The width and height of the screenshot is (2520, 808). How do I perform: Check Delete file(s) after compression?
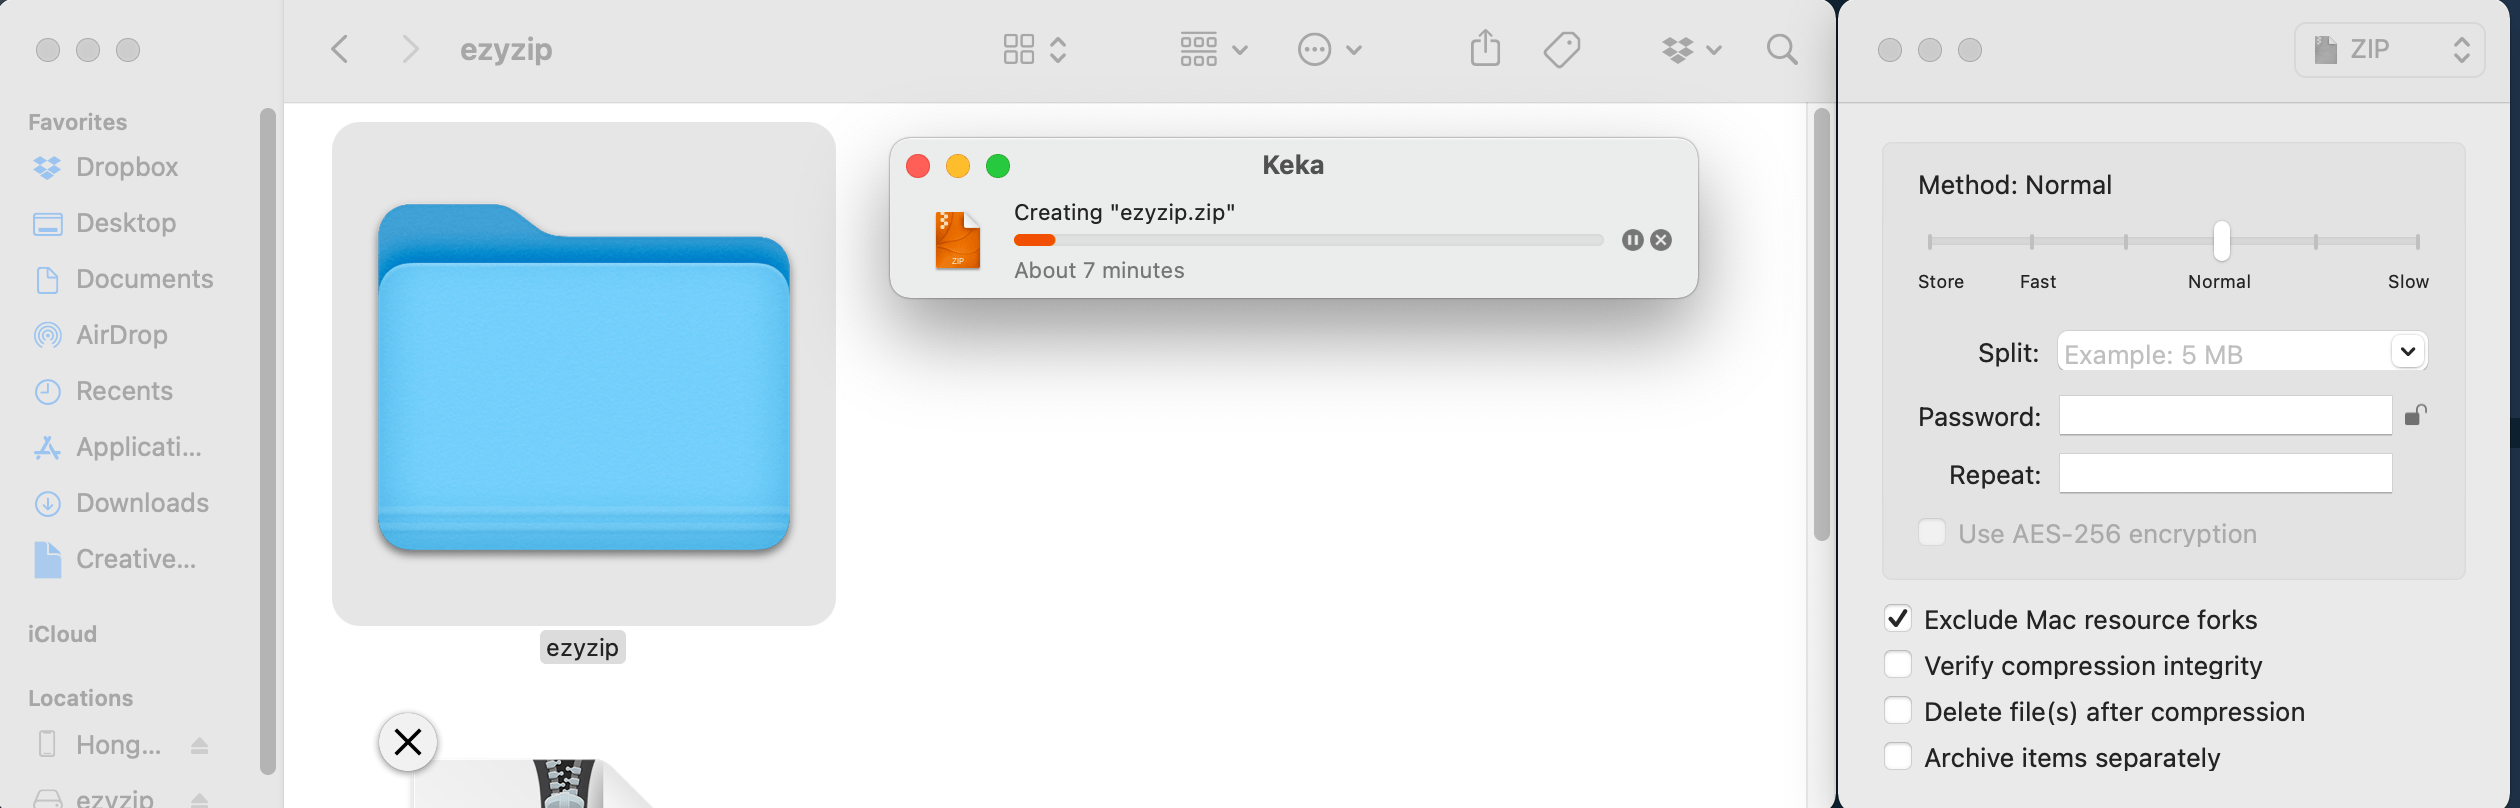(x=1897, y=711)
